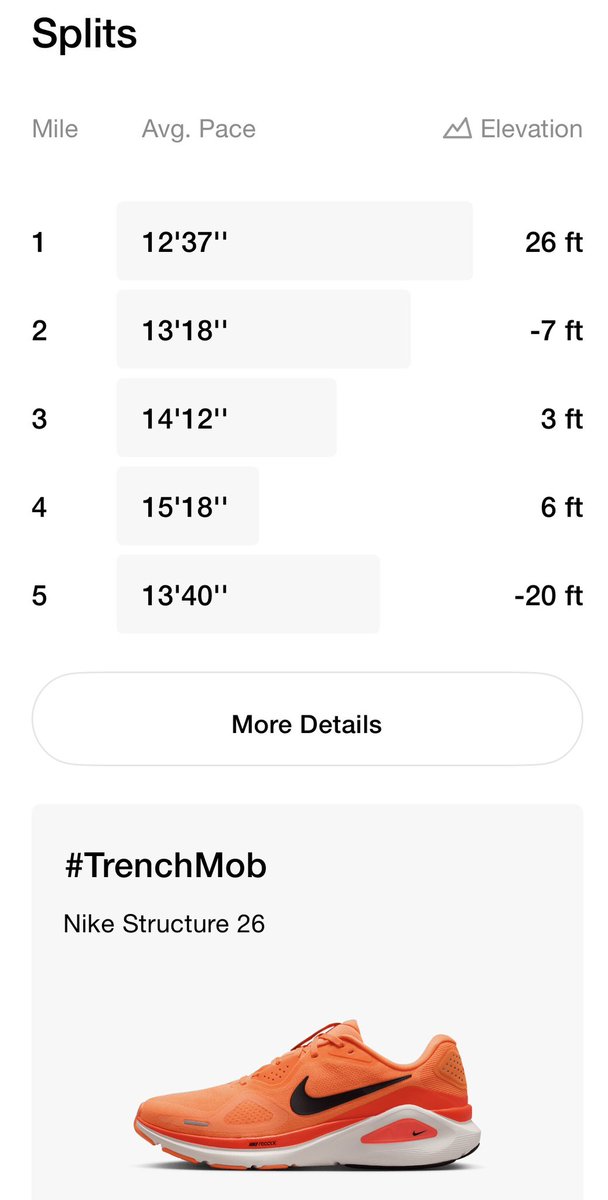Tap the Splits section heading
This screenshot has width=608, height=1200.
[85, 34]
